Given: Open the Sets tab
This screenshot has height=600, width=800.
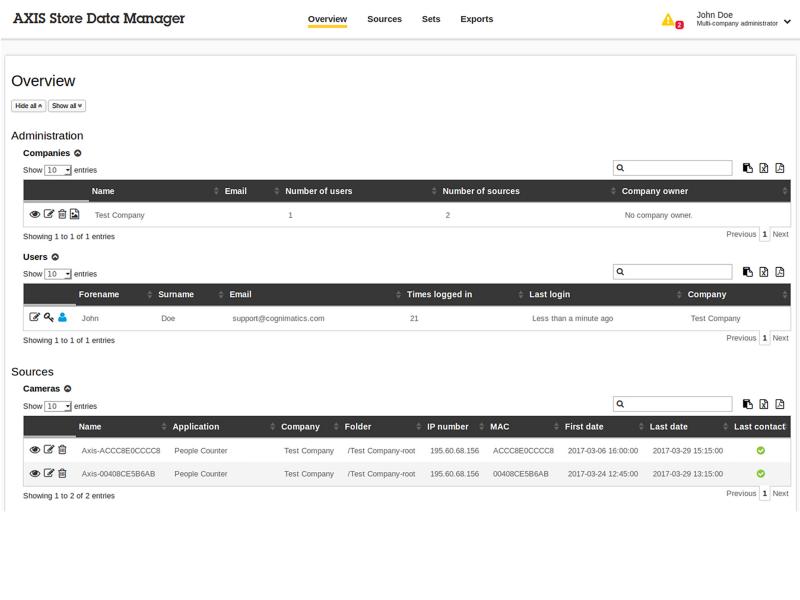Looking at the screenshot, I should (431, 19).
